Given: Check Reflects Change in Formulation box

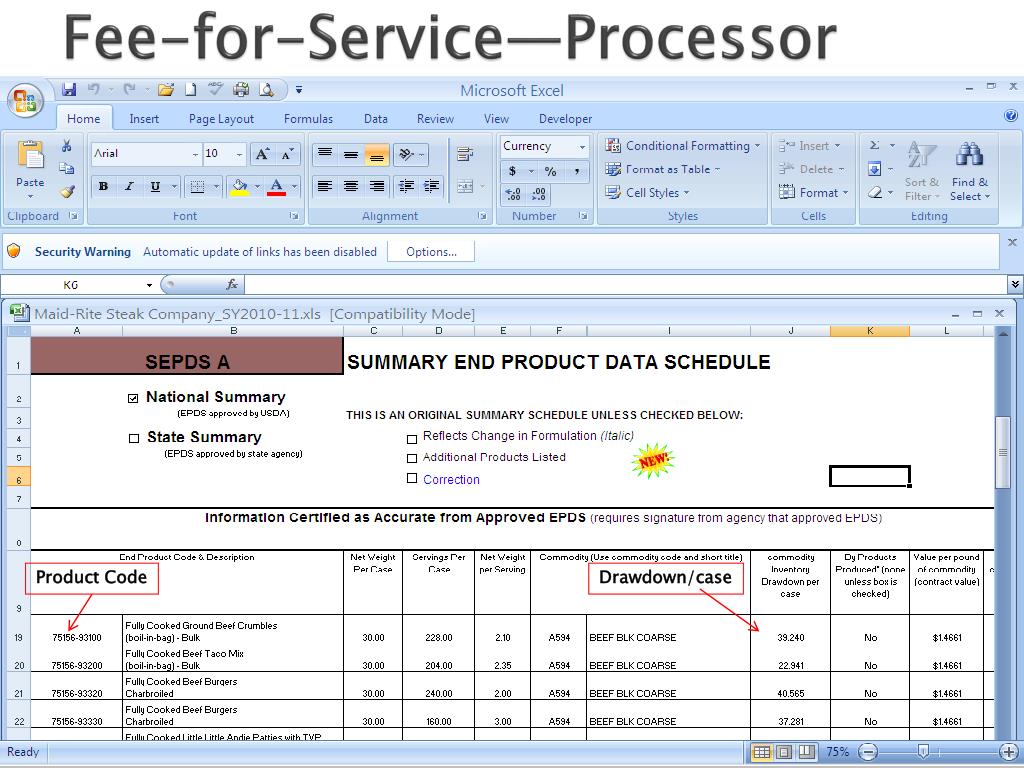Looking at the screenshot, I should click(x=411, y=439).
